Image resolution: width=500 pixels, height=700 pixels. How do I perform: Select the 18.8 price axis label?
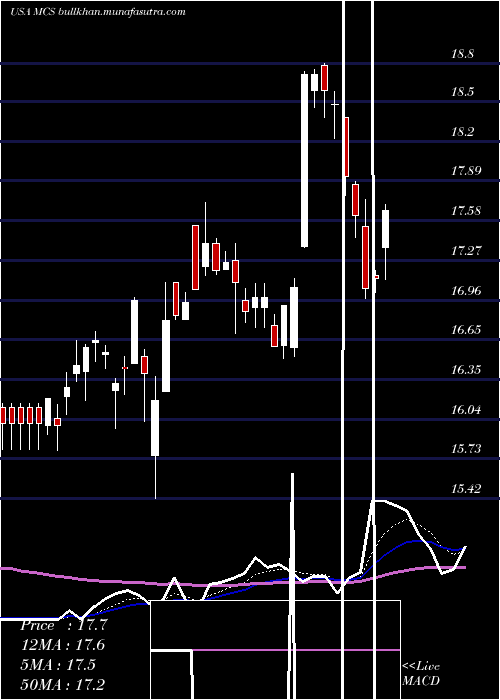[462, 54]
